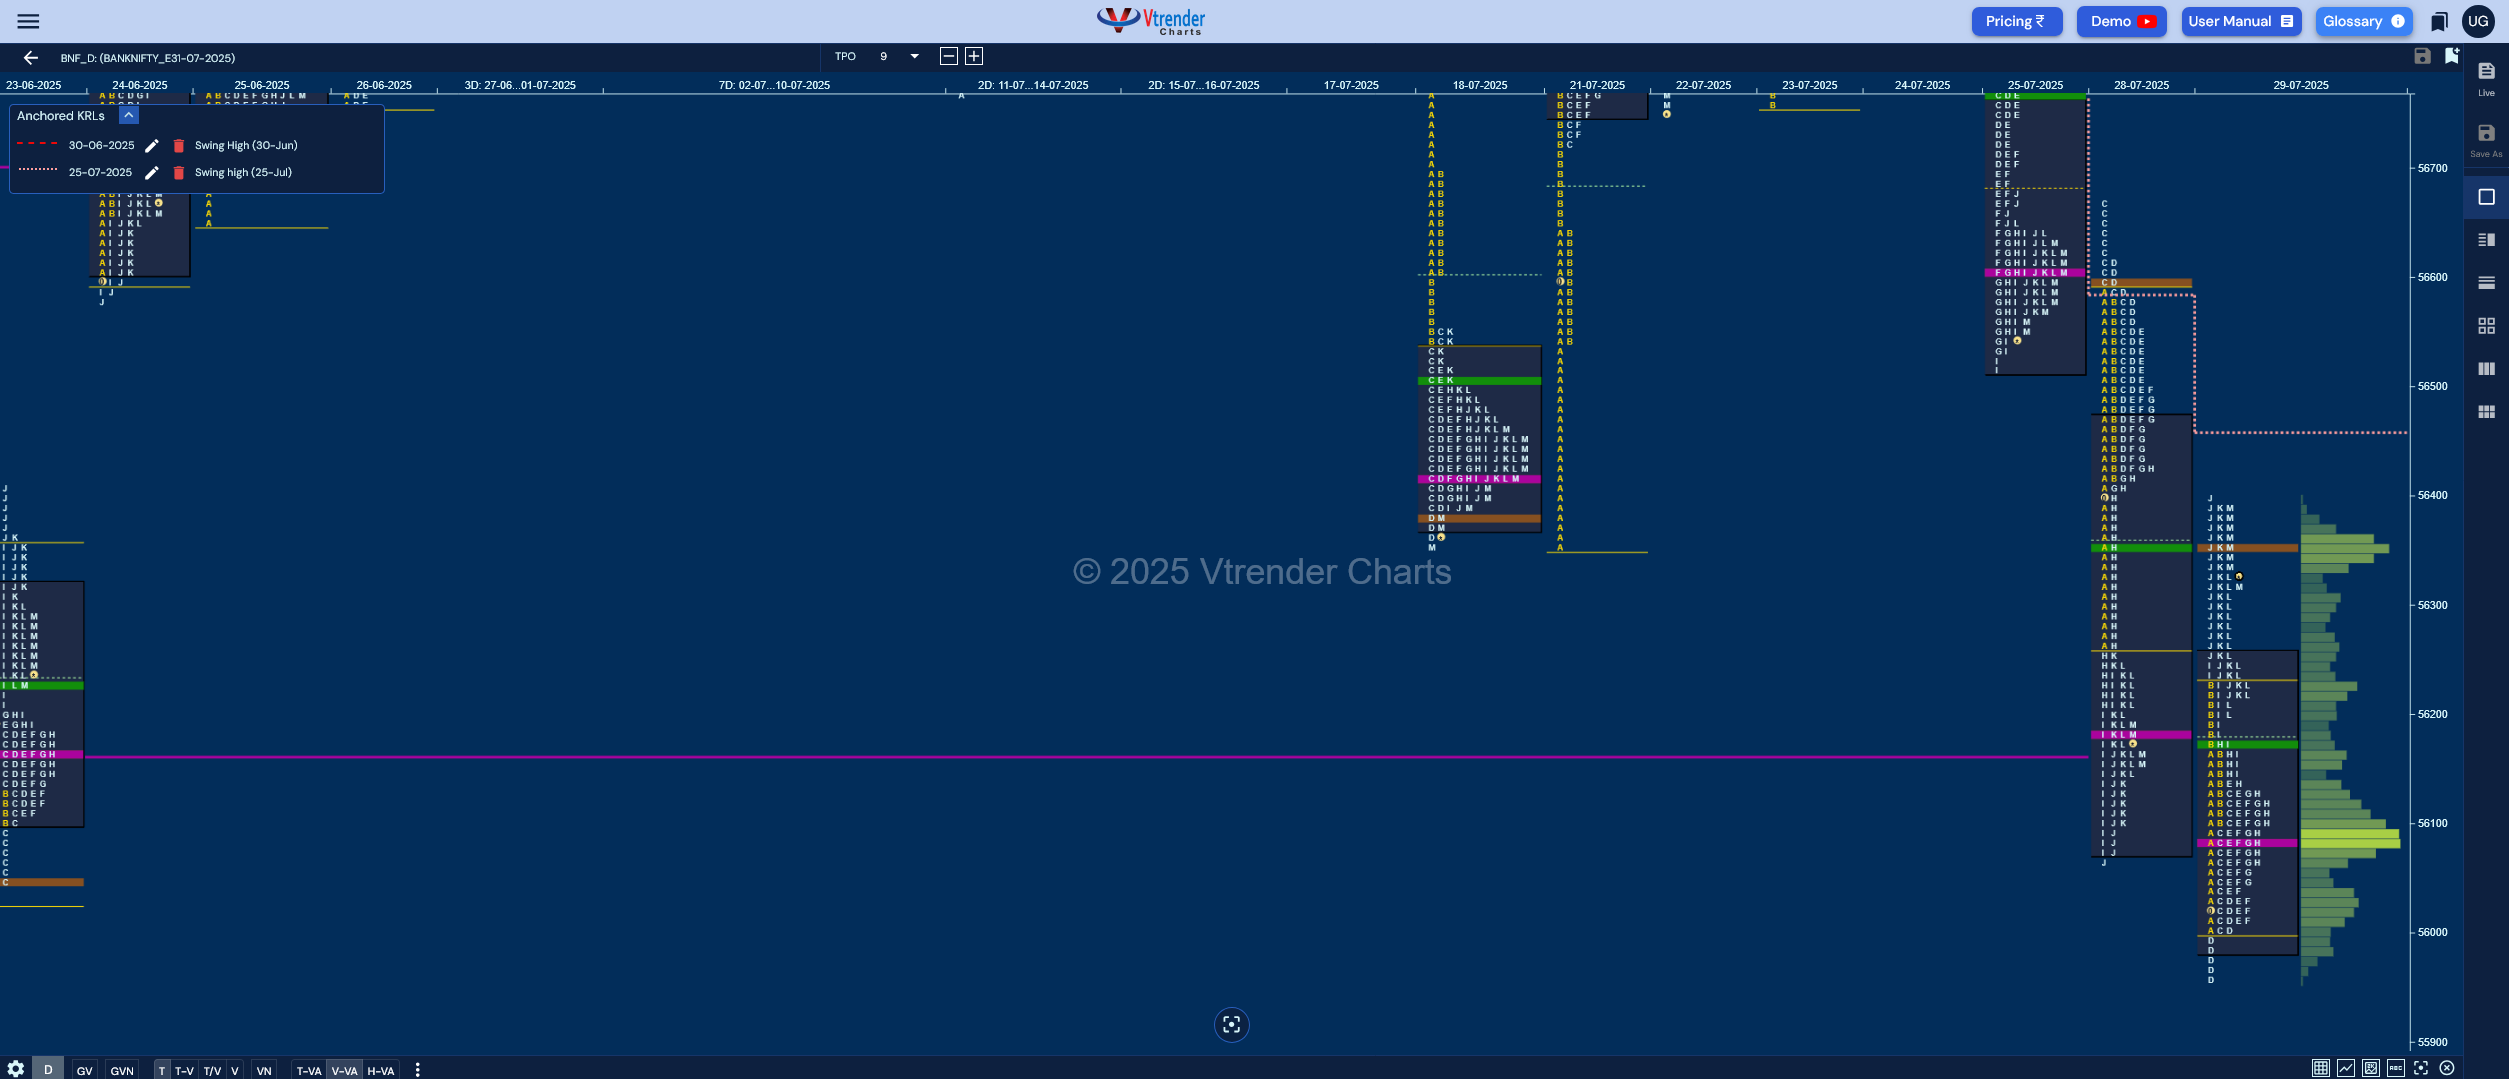Click the grid table icon in bottom bar
This screenshot has height=1080, width=2509.
point(2320,1068)
